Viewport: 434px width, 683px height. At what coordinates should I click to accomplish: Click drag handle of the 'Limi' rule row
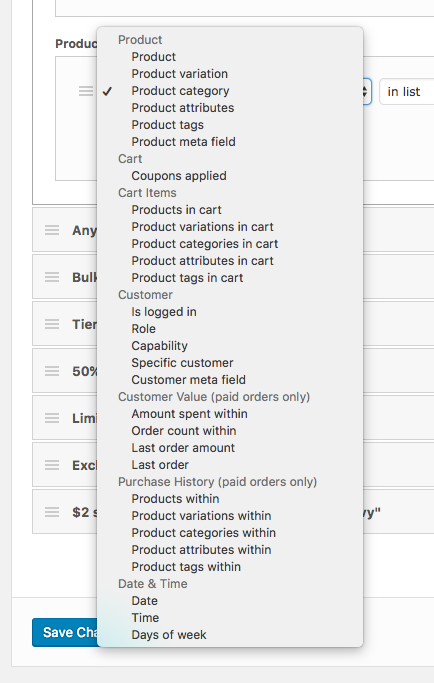pos(52,418)
